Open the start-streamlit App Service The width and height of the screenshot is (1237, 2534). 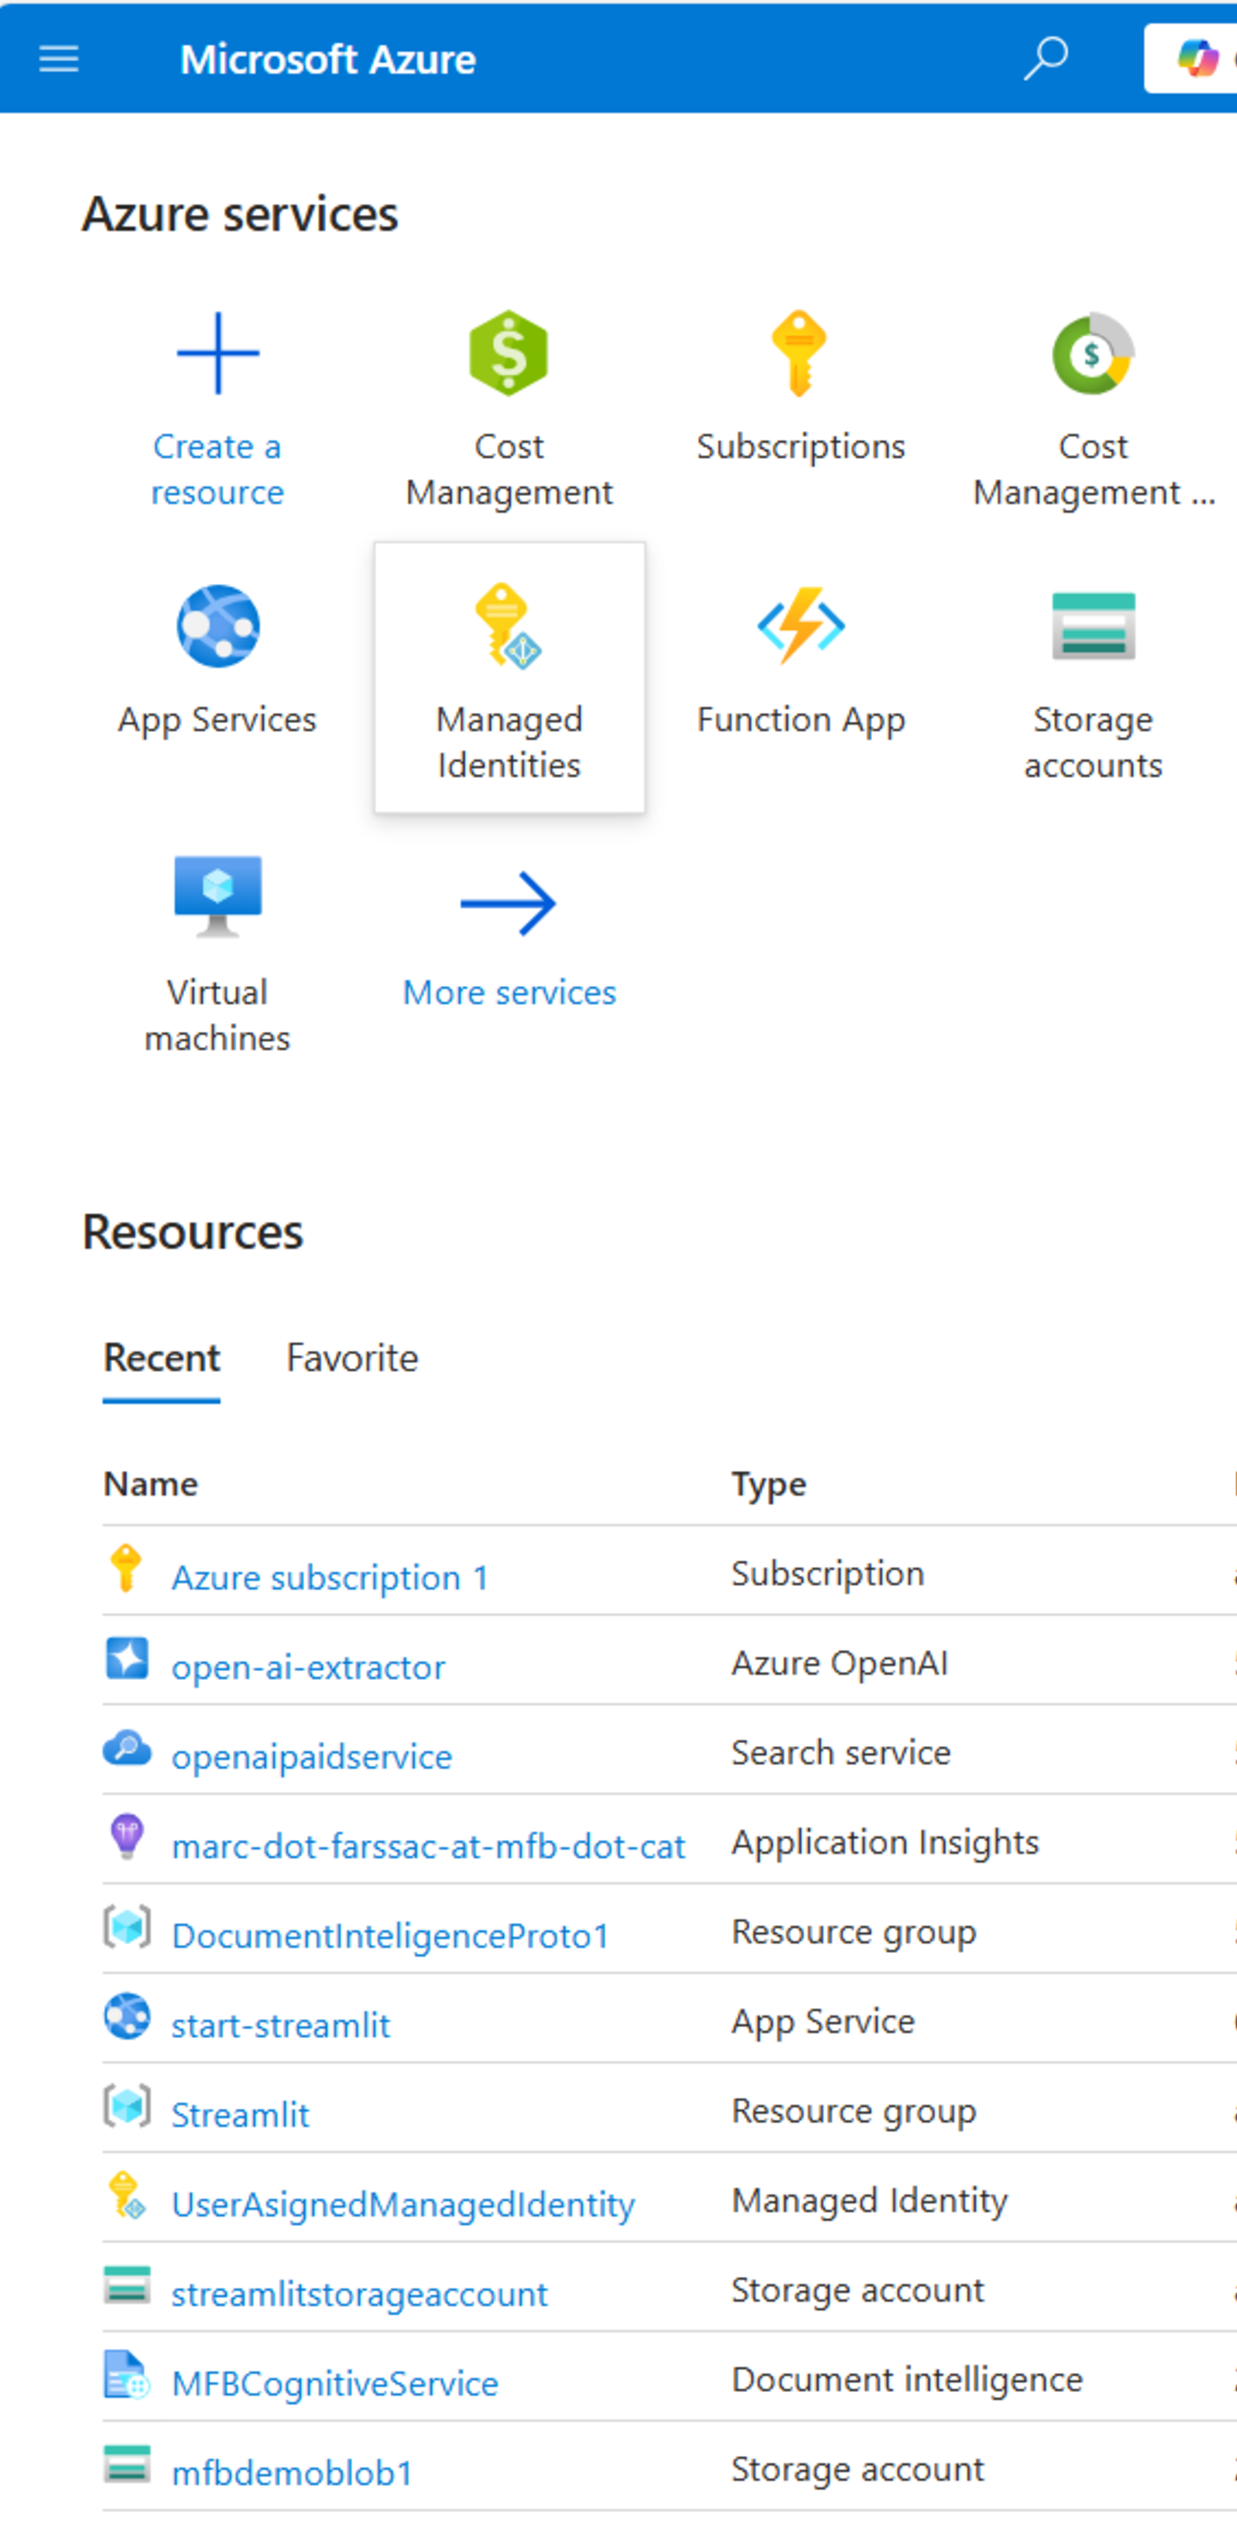(x=280, y=2025)
